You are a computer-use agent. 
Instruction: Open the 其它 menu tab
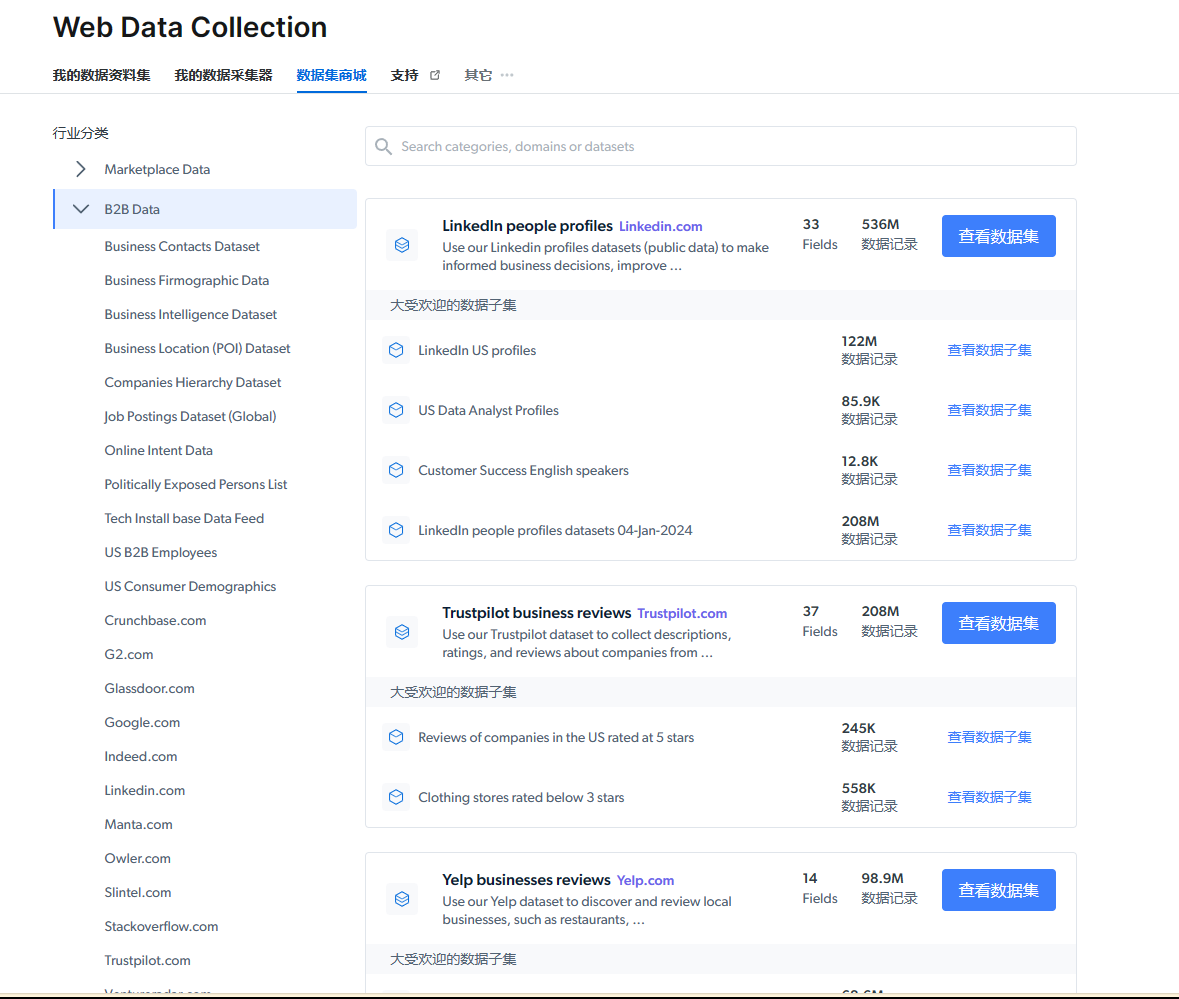[478, 75]
